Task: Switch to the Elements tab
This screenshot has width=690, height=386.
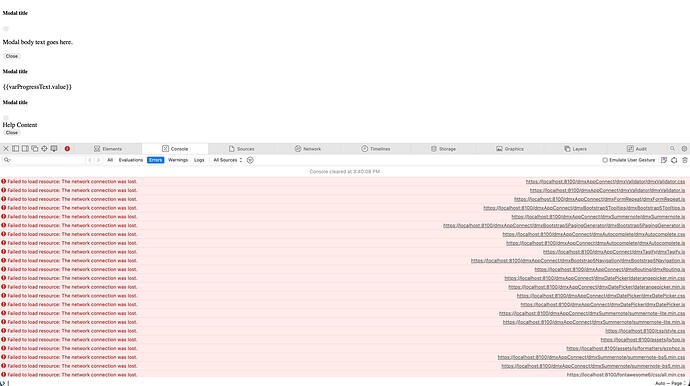Action: pos(108,149)
